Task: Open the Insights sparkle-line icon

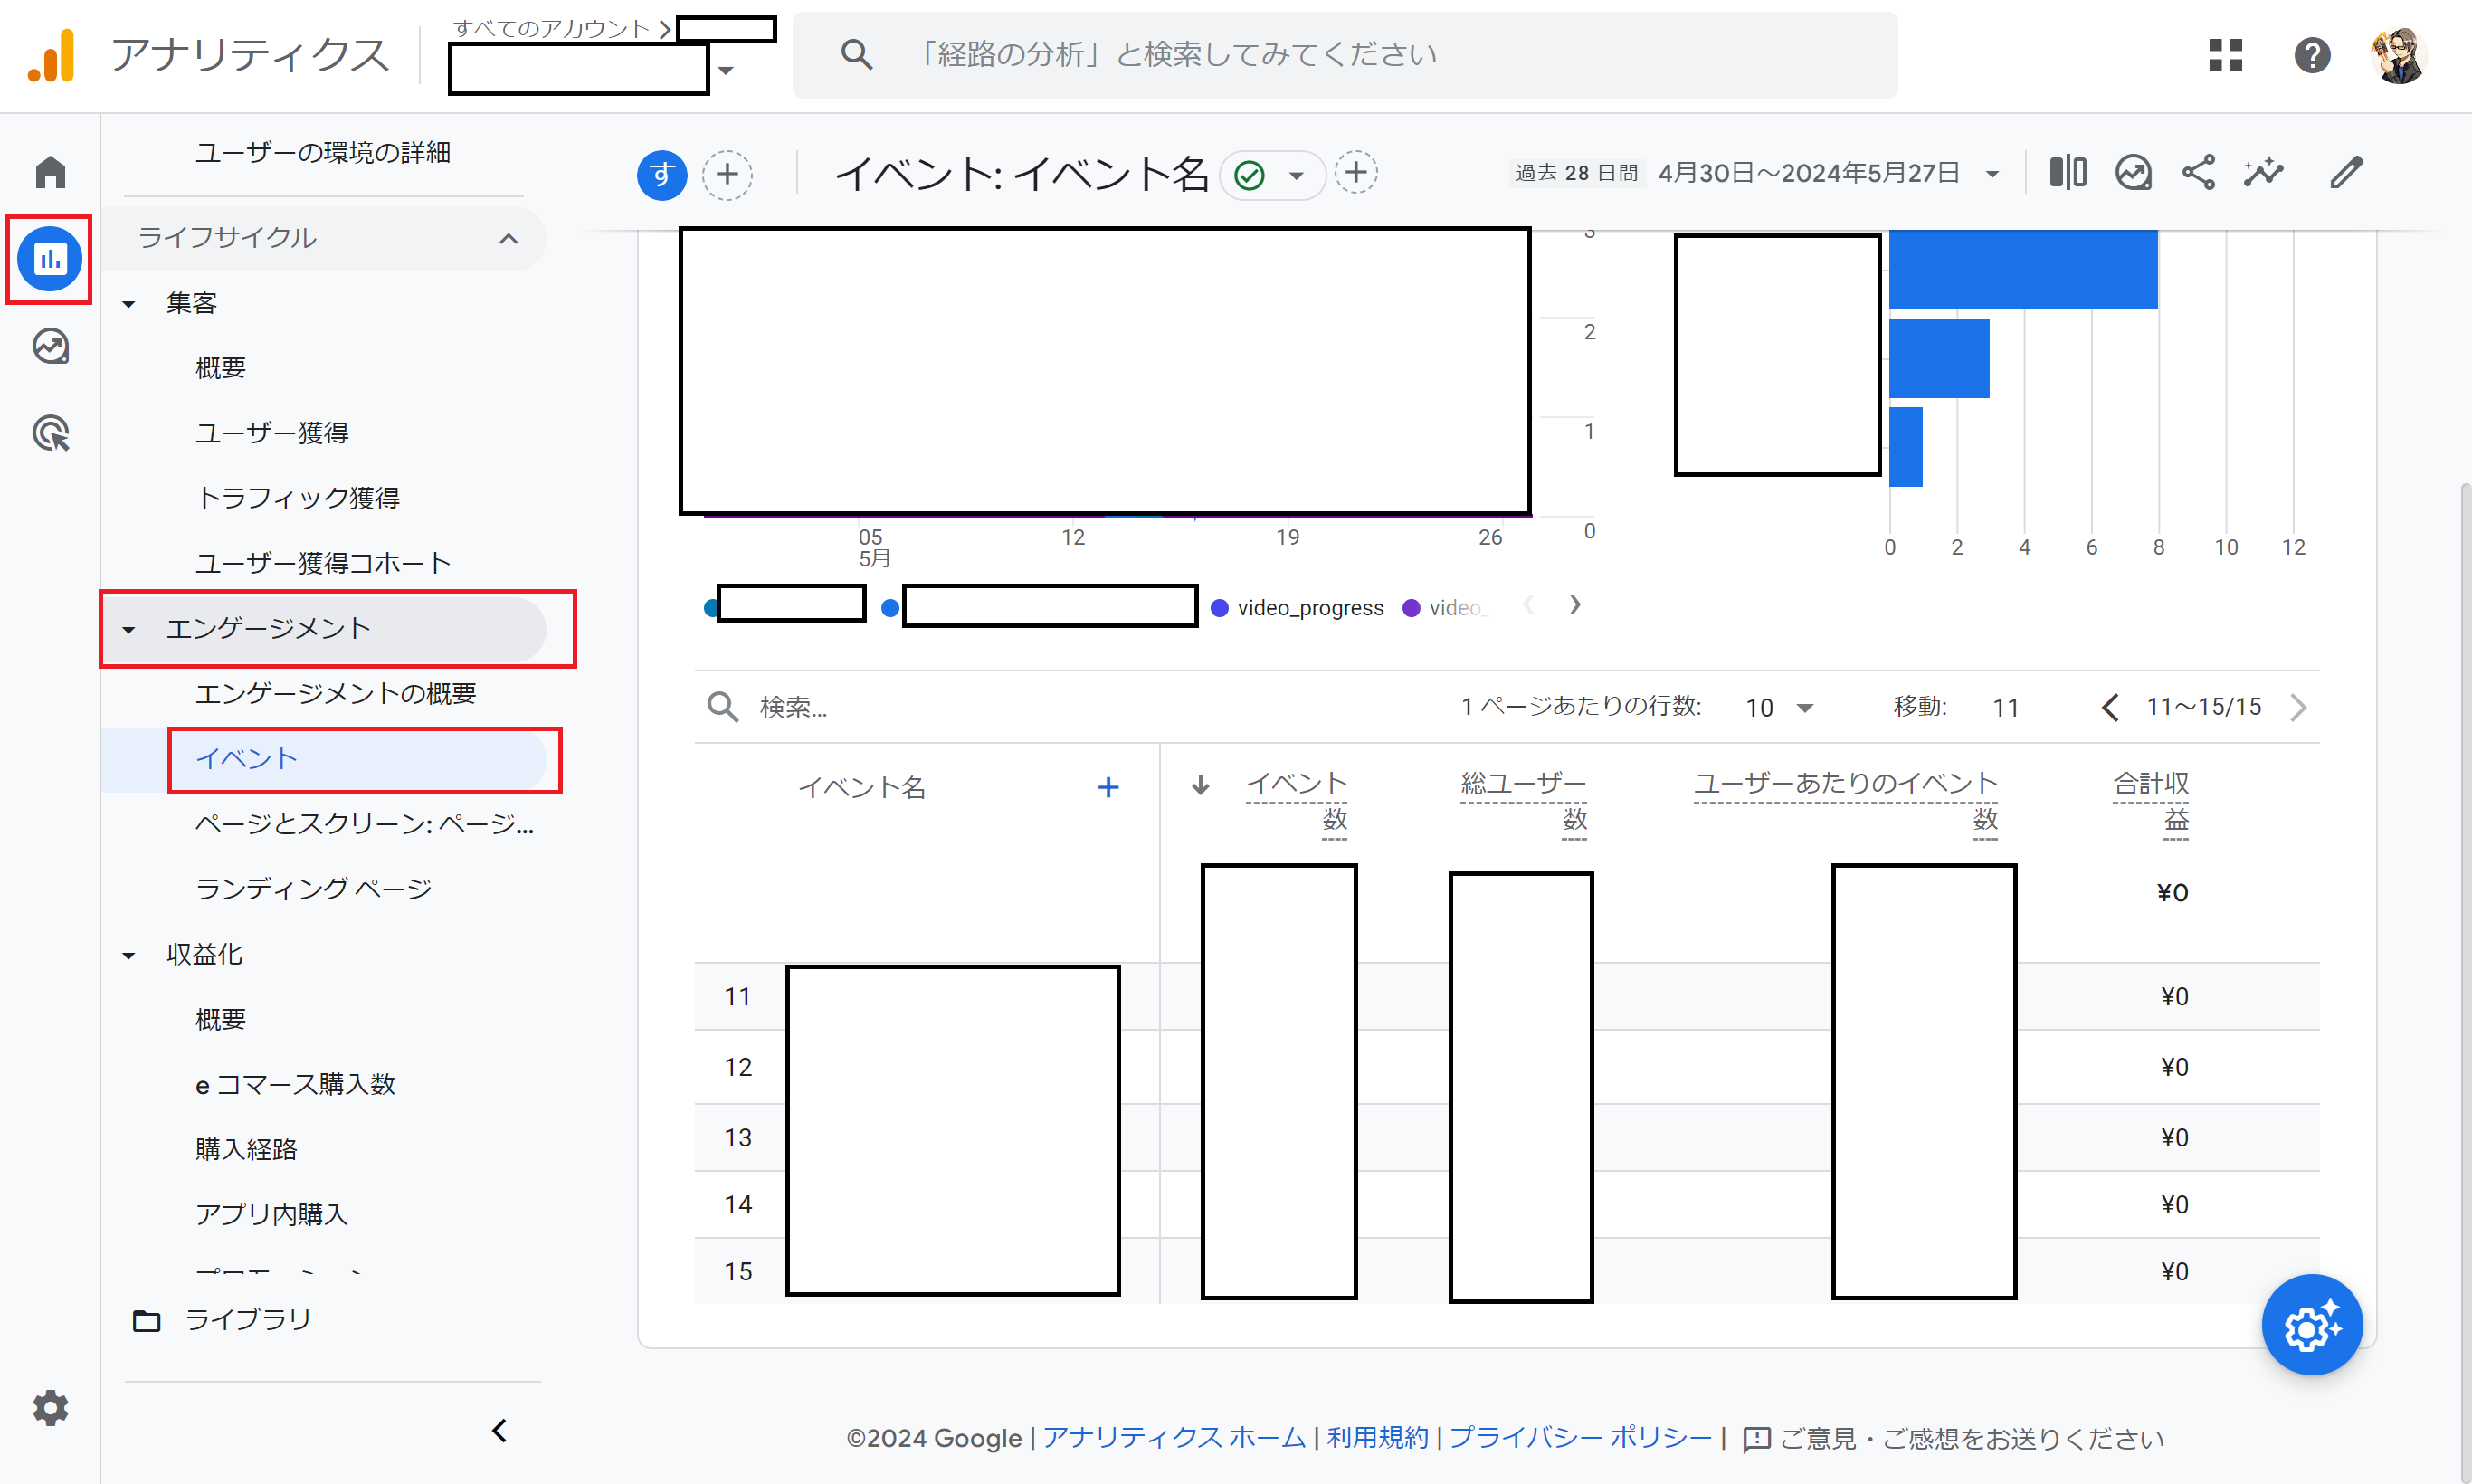Action: point(2263,173)
